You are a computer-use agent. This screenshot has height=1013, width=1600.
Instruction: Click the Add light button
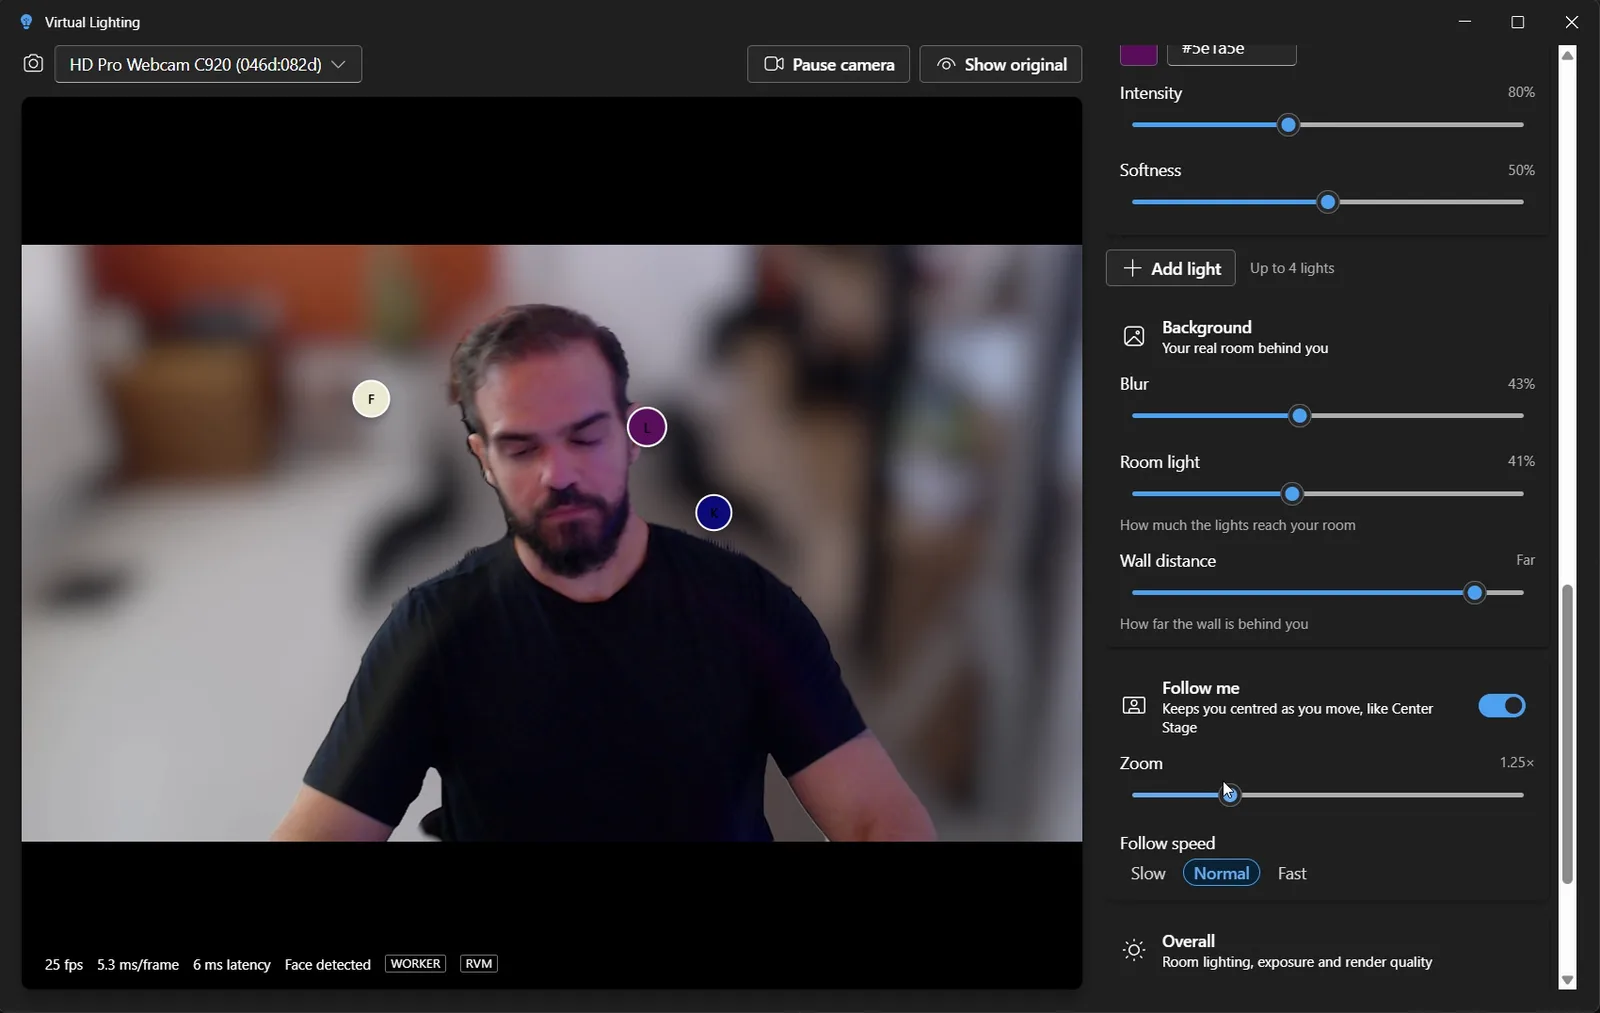[1171, 268]
